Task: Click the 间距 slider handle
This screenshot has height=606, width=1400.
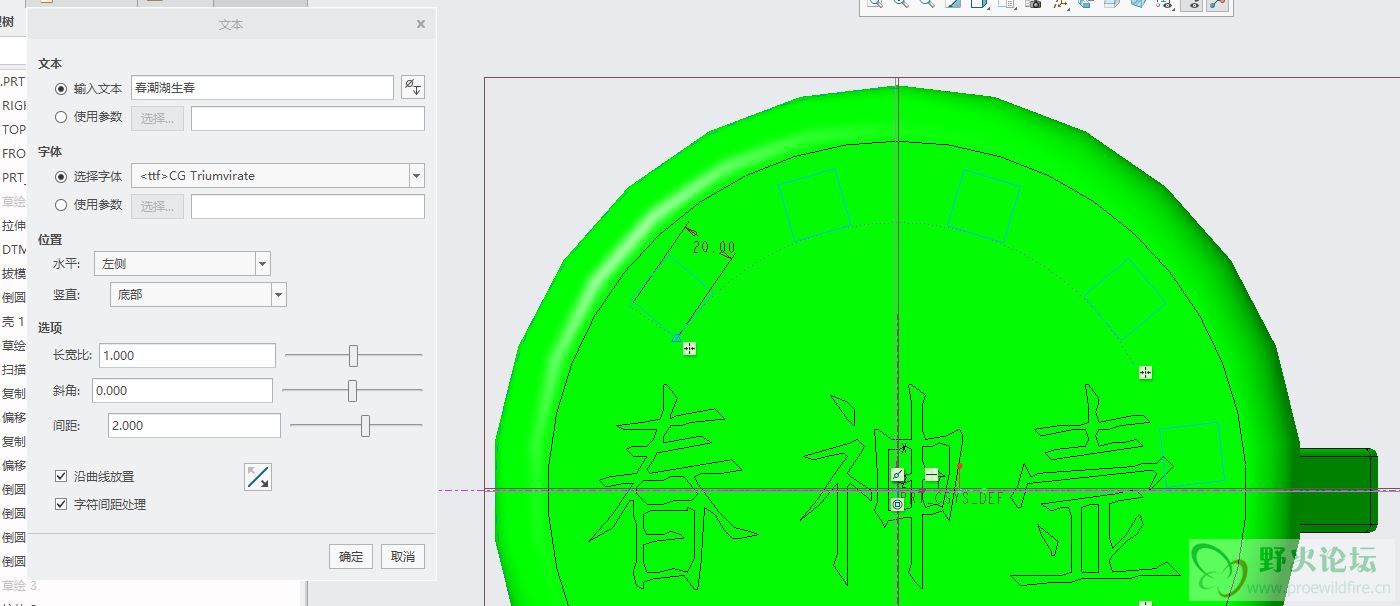Action: click(x=365, y=426)
